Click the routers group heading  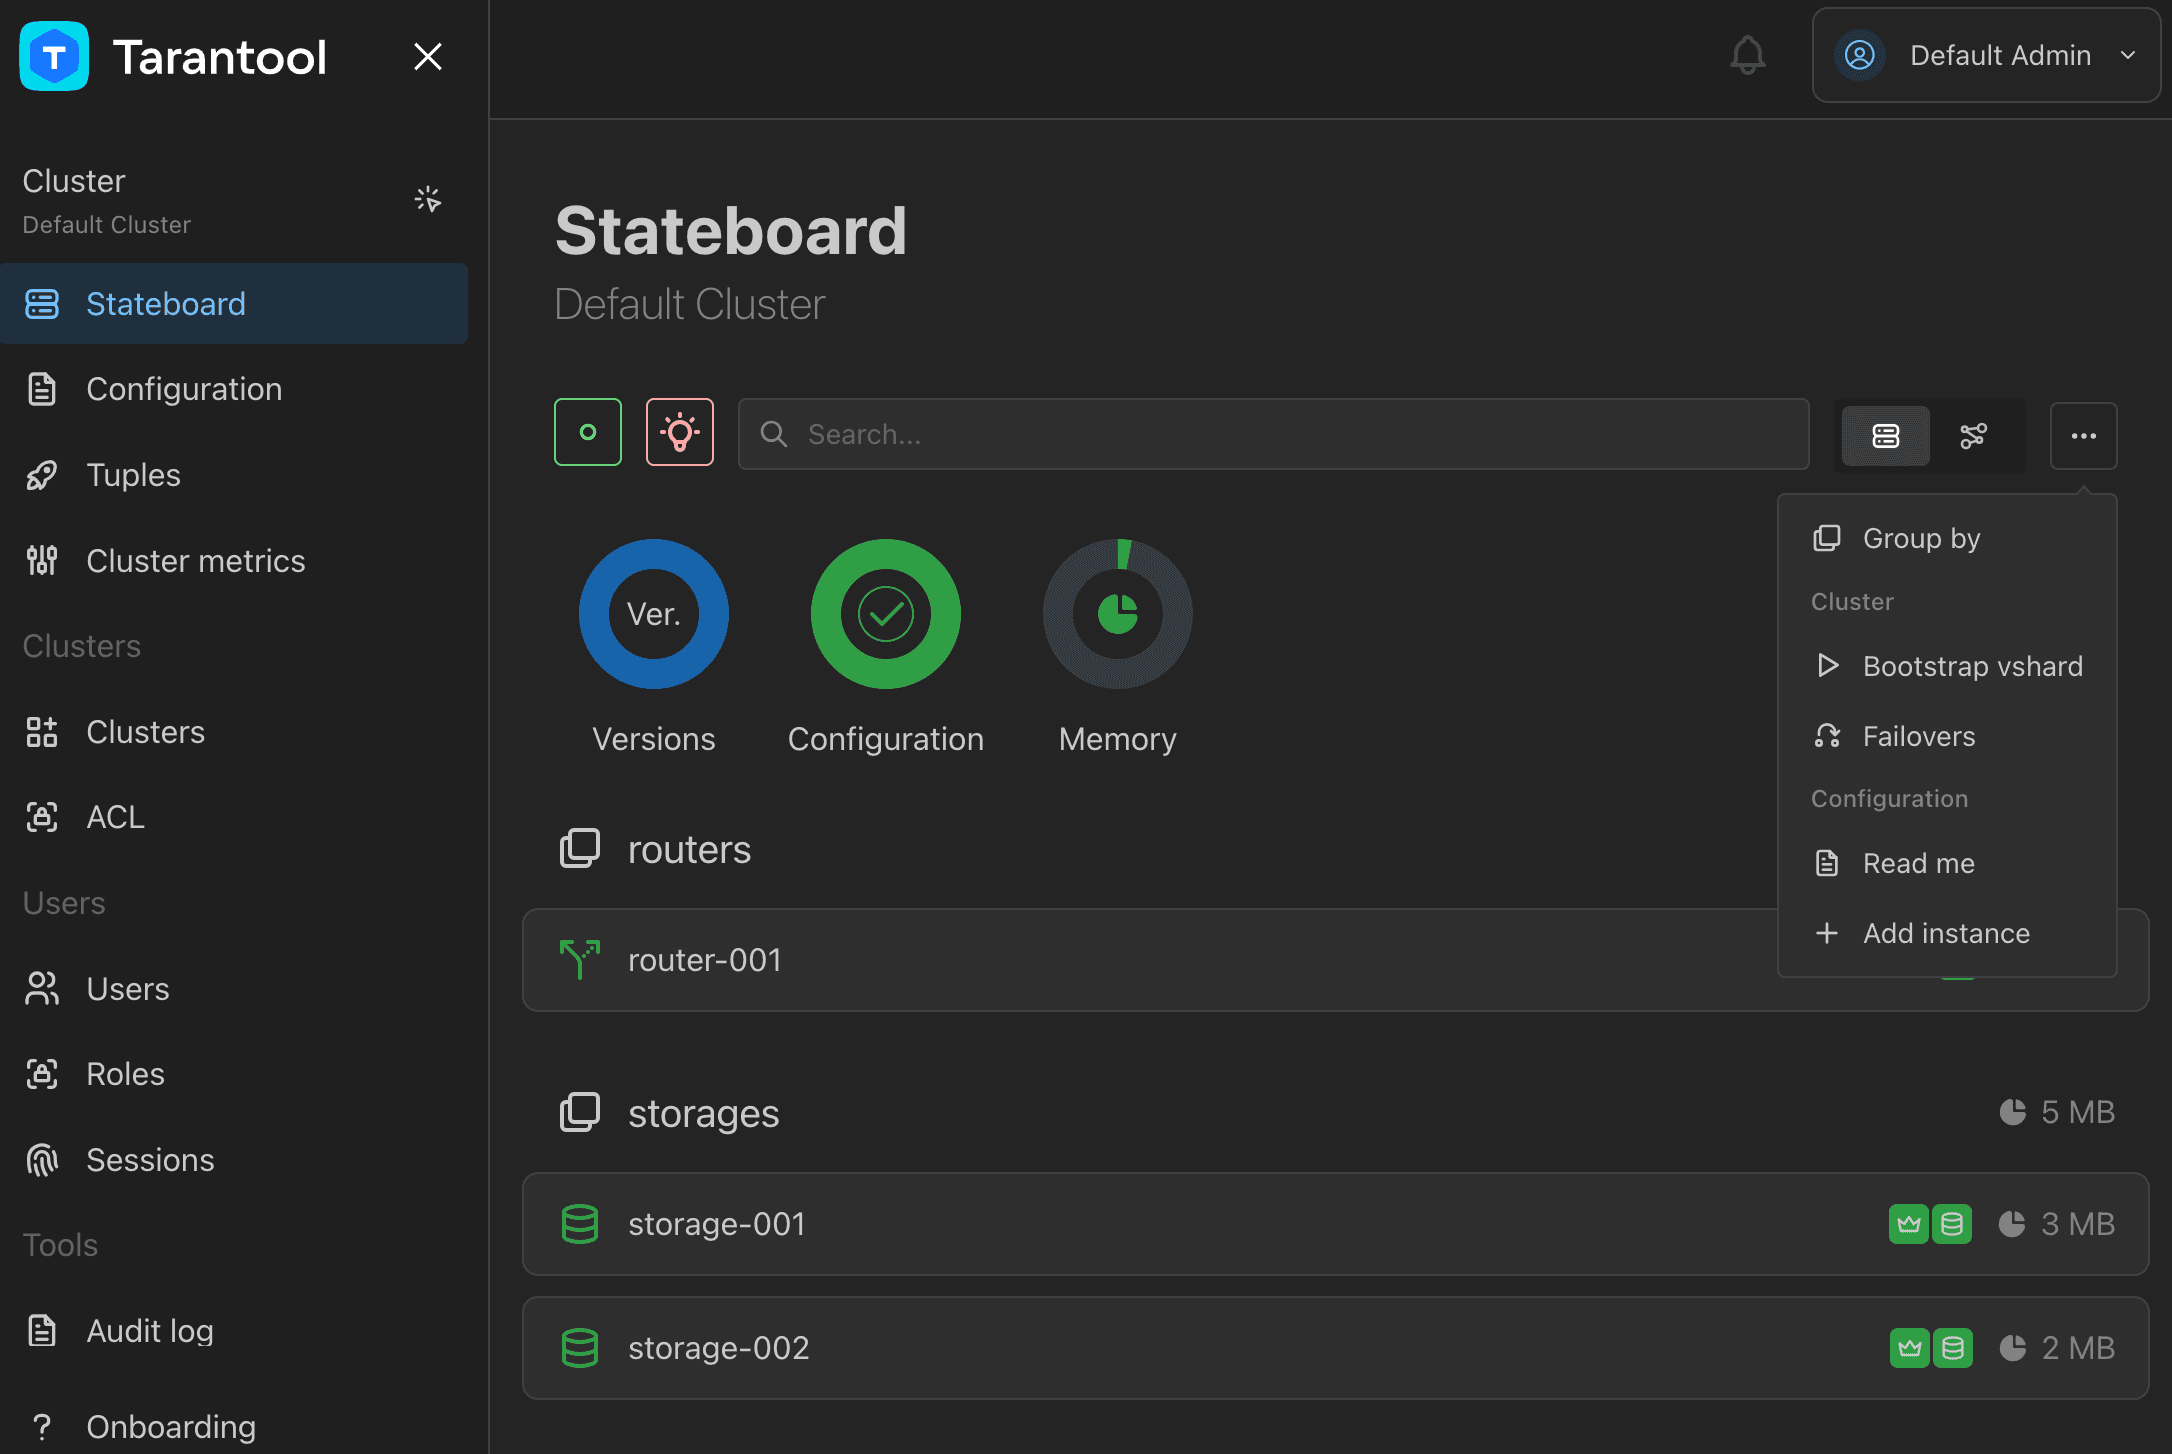(689, 849)
